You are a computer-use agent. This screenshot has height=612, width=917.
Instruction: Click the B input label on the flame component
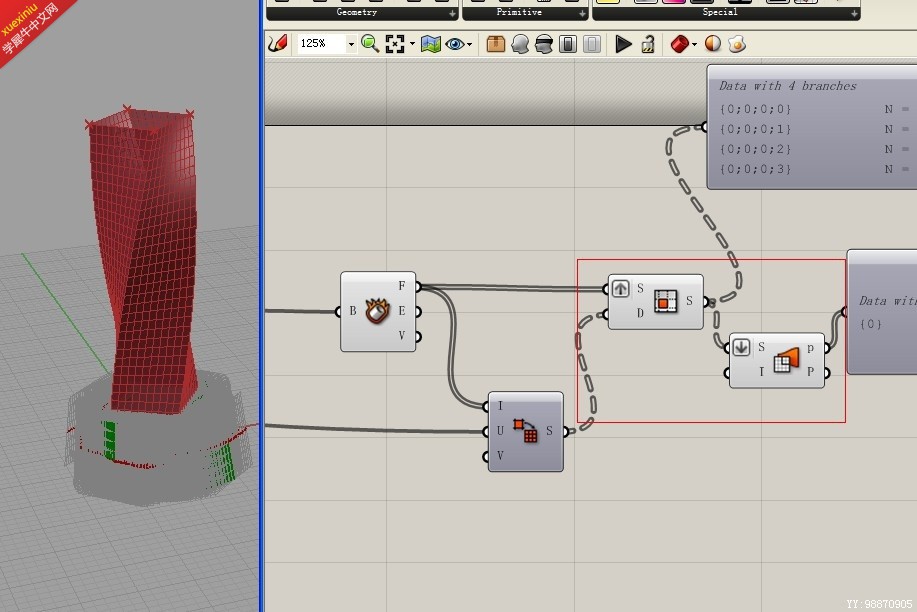(353, 311)
